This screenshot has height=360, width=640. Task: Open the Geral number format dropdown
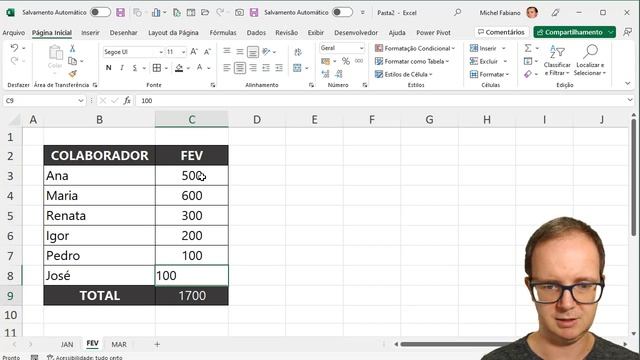[361, 48]
